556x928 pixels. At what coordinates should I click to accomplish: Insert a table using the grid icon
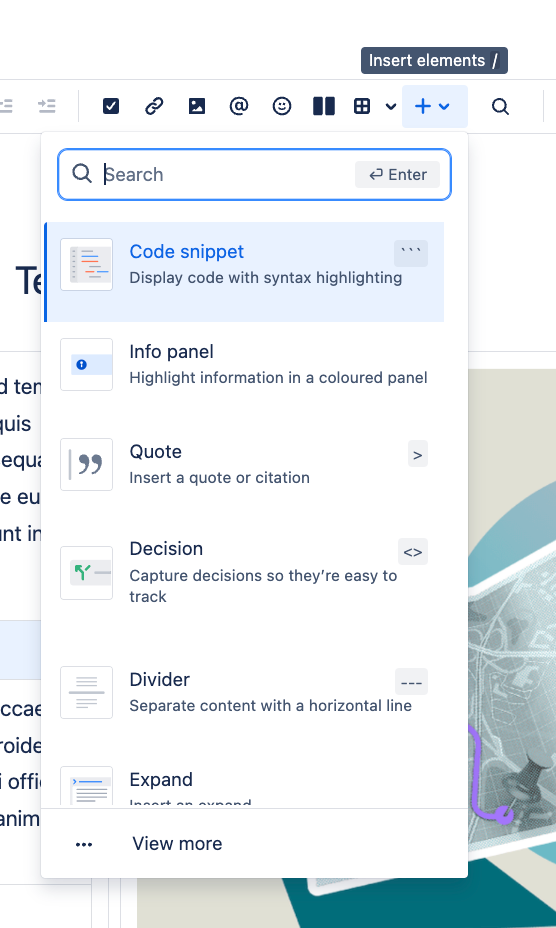(362, 106)
